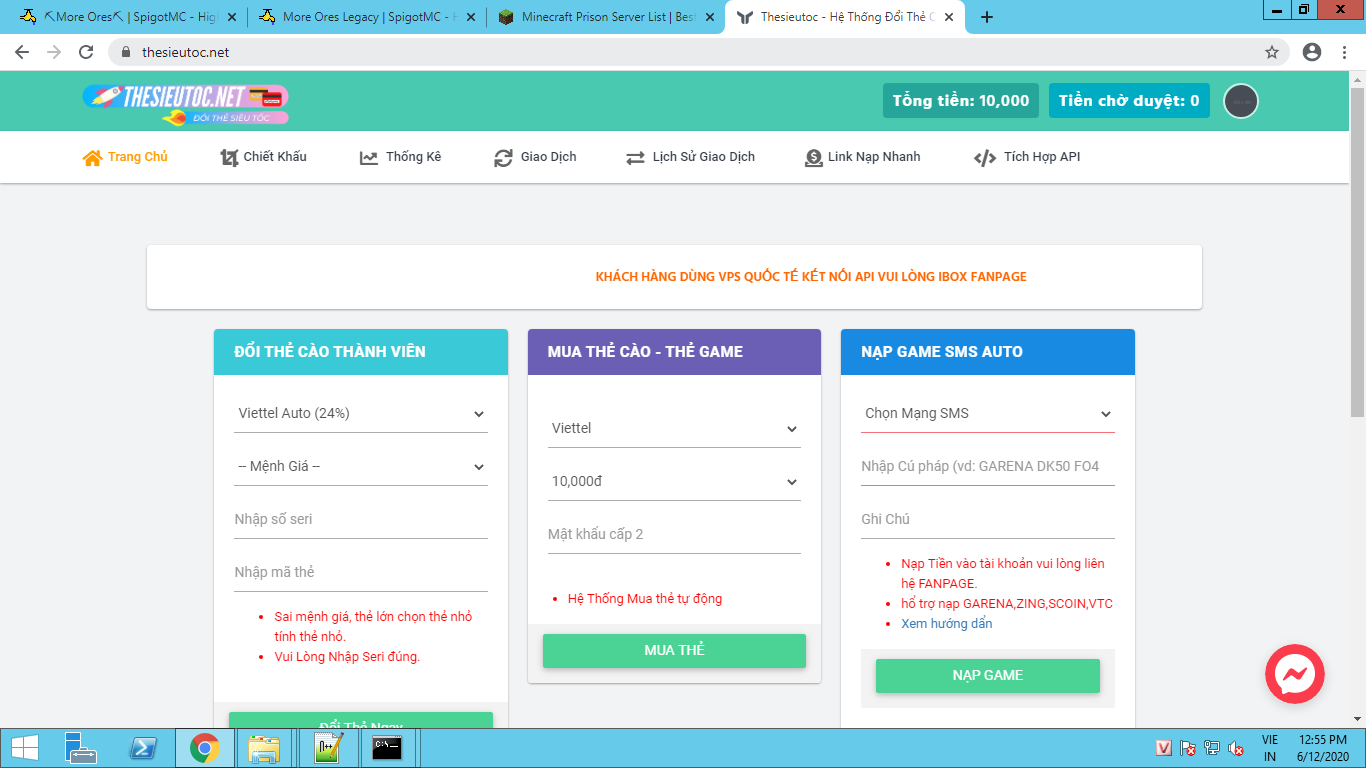Go to Trang Chủ home page
The width and height of the screenshot is (1366, 768).
pyautogui.click(x=125, y=157)
